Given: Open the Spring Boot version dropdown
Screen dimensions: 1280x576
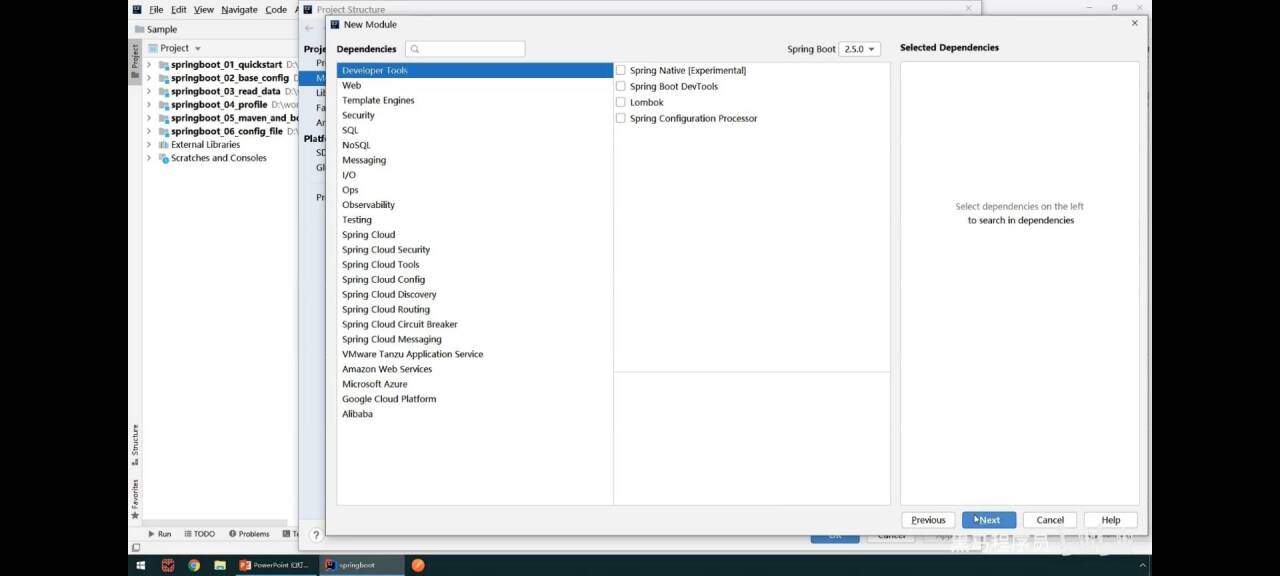Looking at the screenshot, I should (859, 49).
